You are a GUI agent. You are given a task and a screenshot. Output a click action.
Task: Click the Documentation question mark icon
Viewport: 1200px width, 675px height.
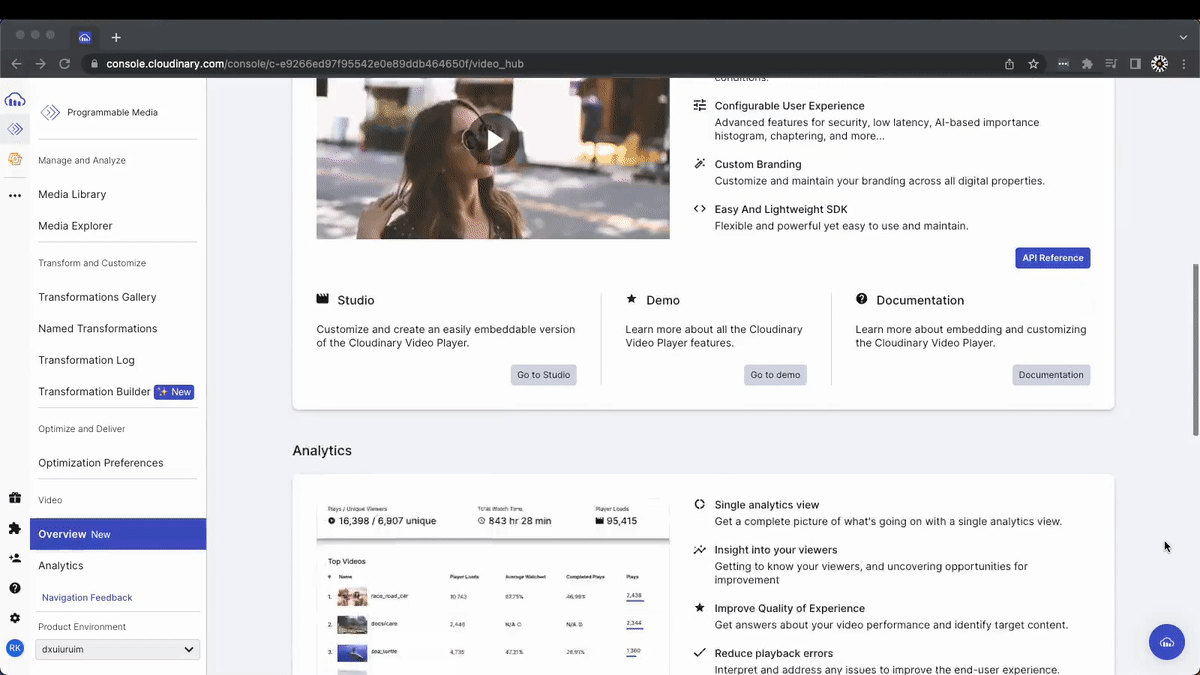862,299
